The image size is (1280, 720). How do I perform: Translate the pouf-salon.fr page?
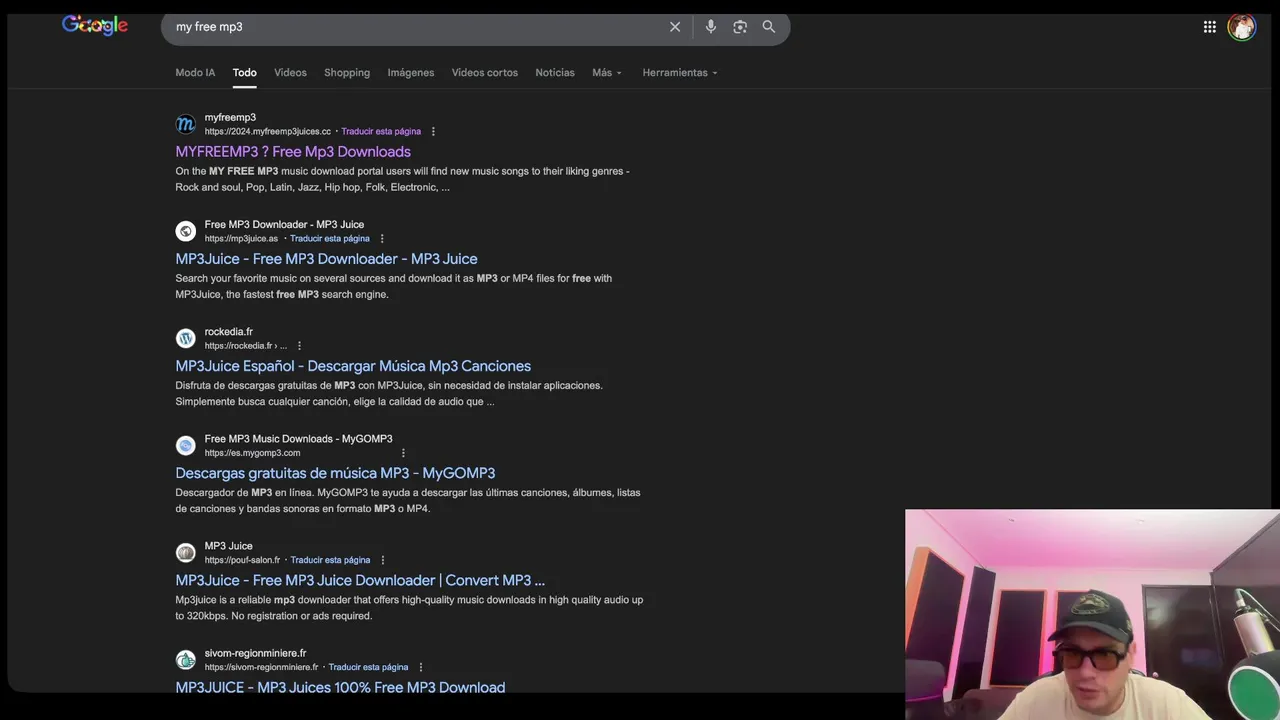pyautogui.click(x=330, y=560)
